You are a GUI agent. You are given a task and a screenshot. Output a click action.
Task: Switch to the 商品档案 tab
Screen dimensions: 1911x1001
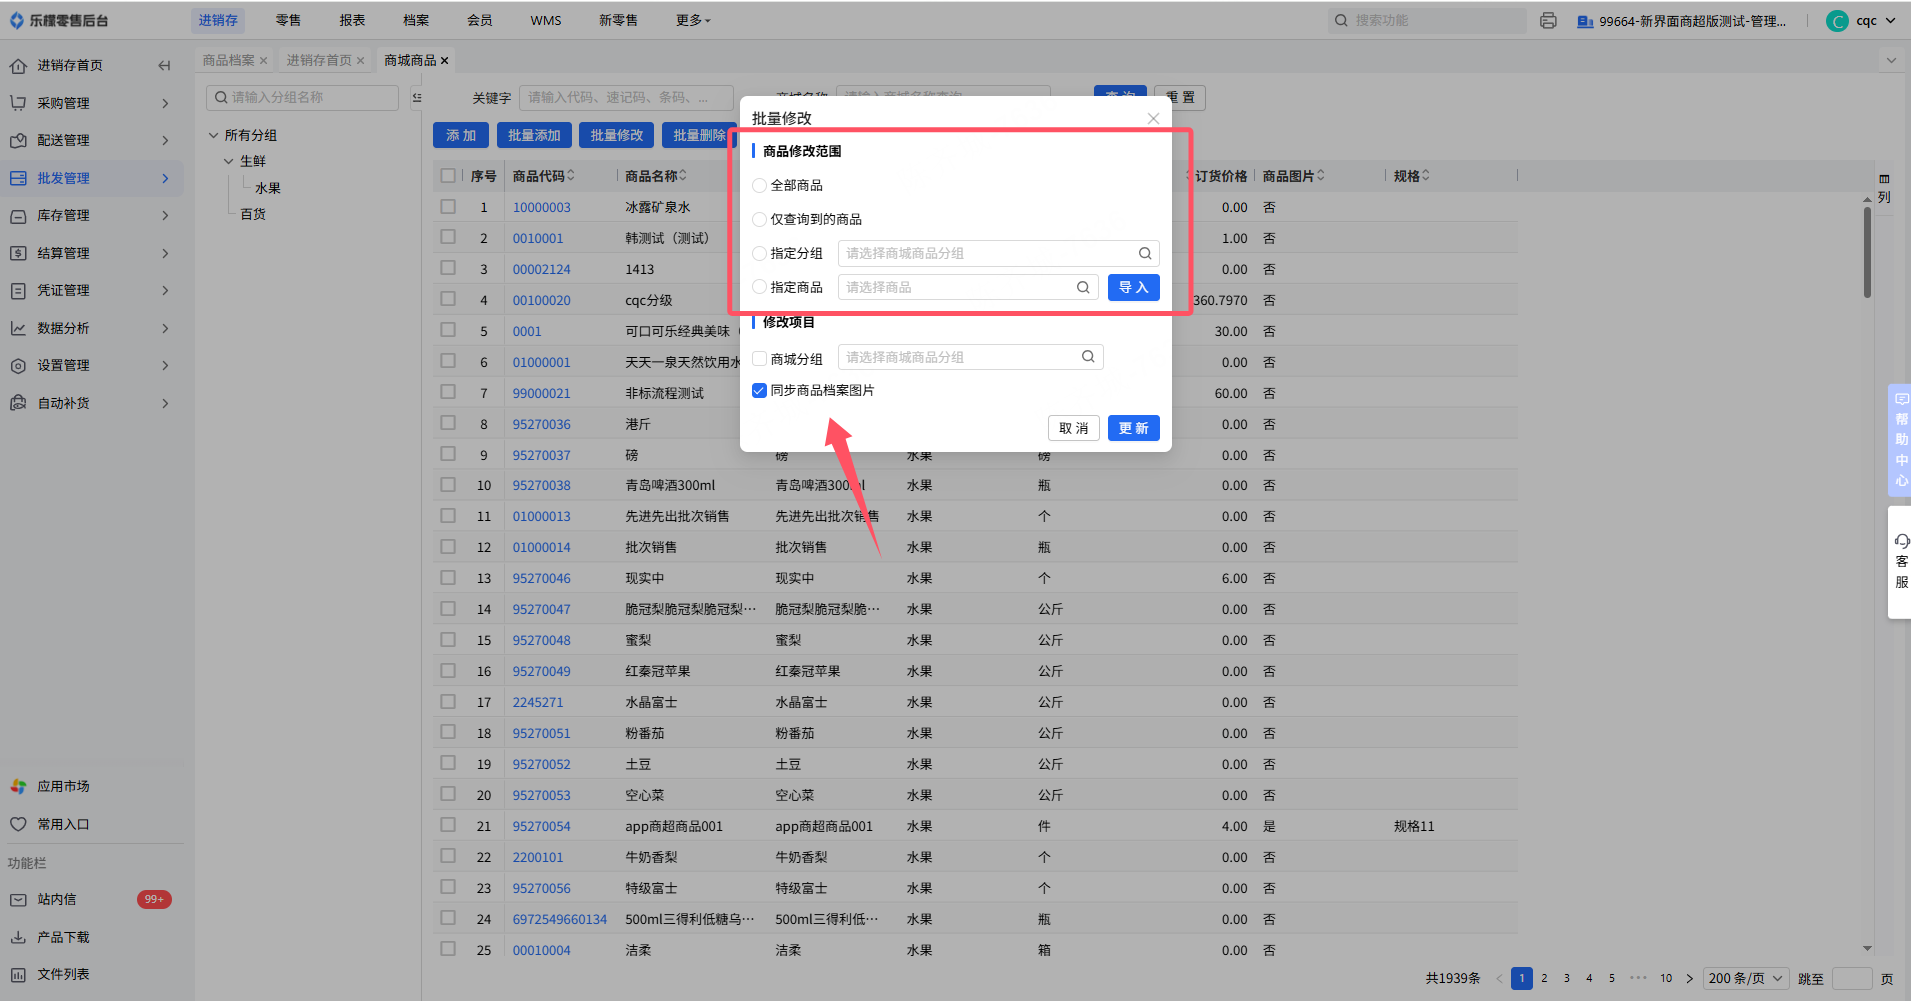pos(228,61)
